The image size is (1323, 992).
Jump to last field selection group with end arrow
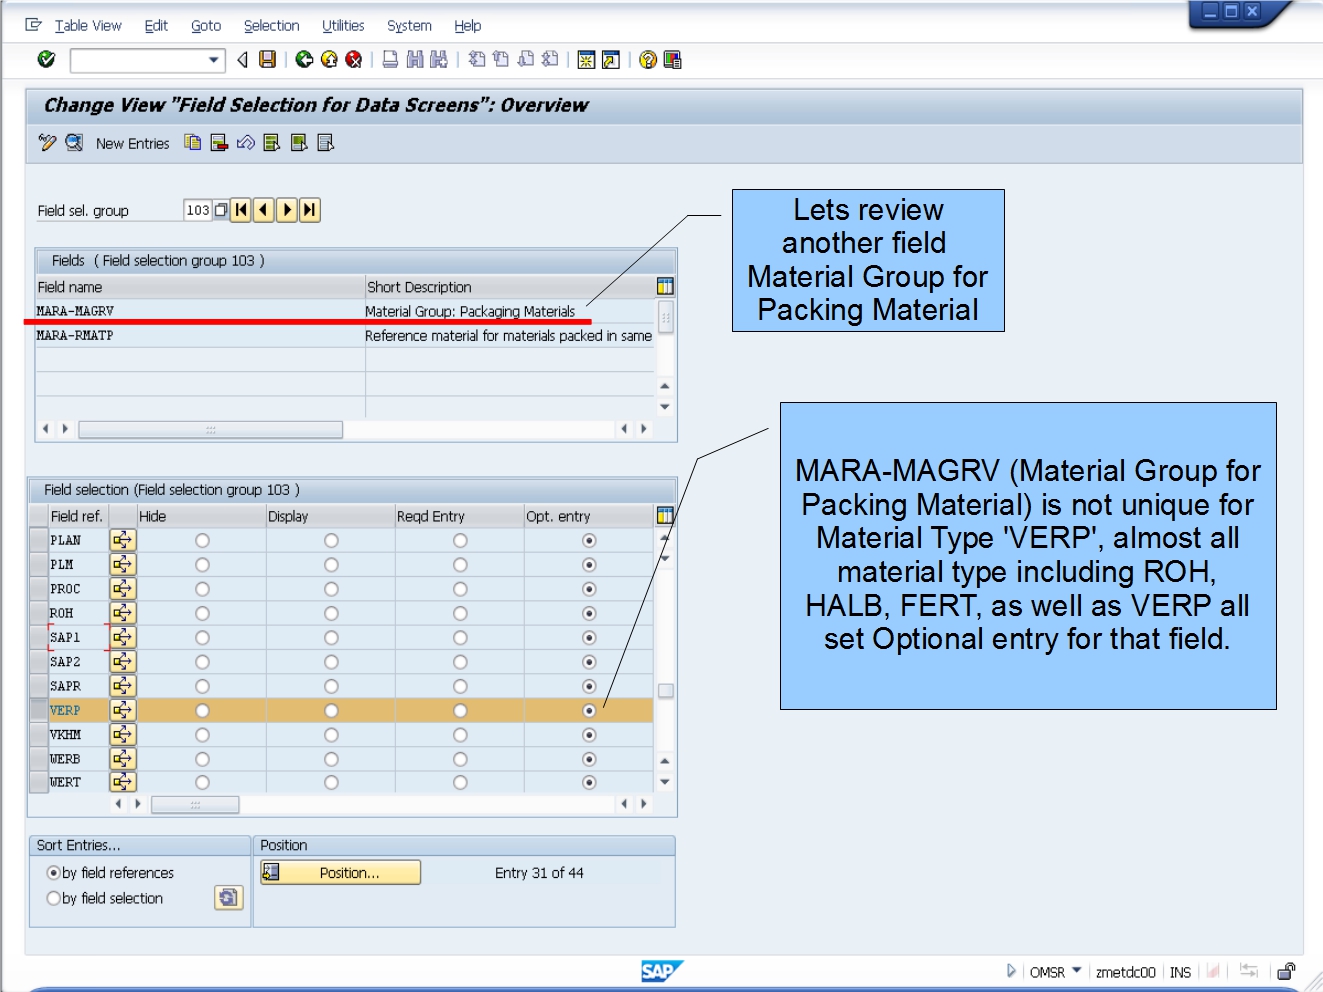(308, 210)
